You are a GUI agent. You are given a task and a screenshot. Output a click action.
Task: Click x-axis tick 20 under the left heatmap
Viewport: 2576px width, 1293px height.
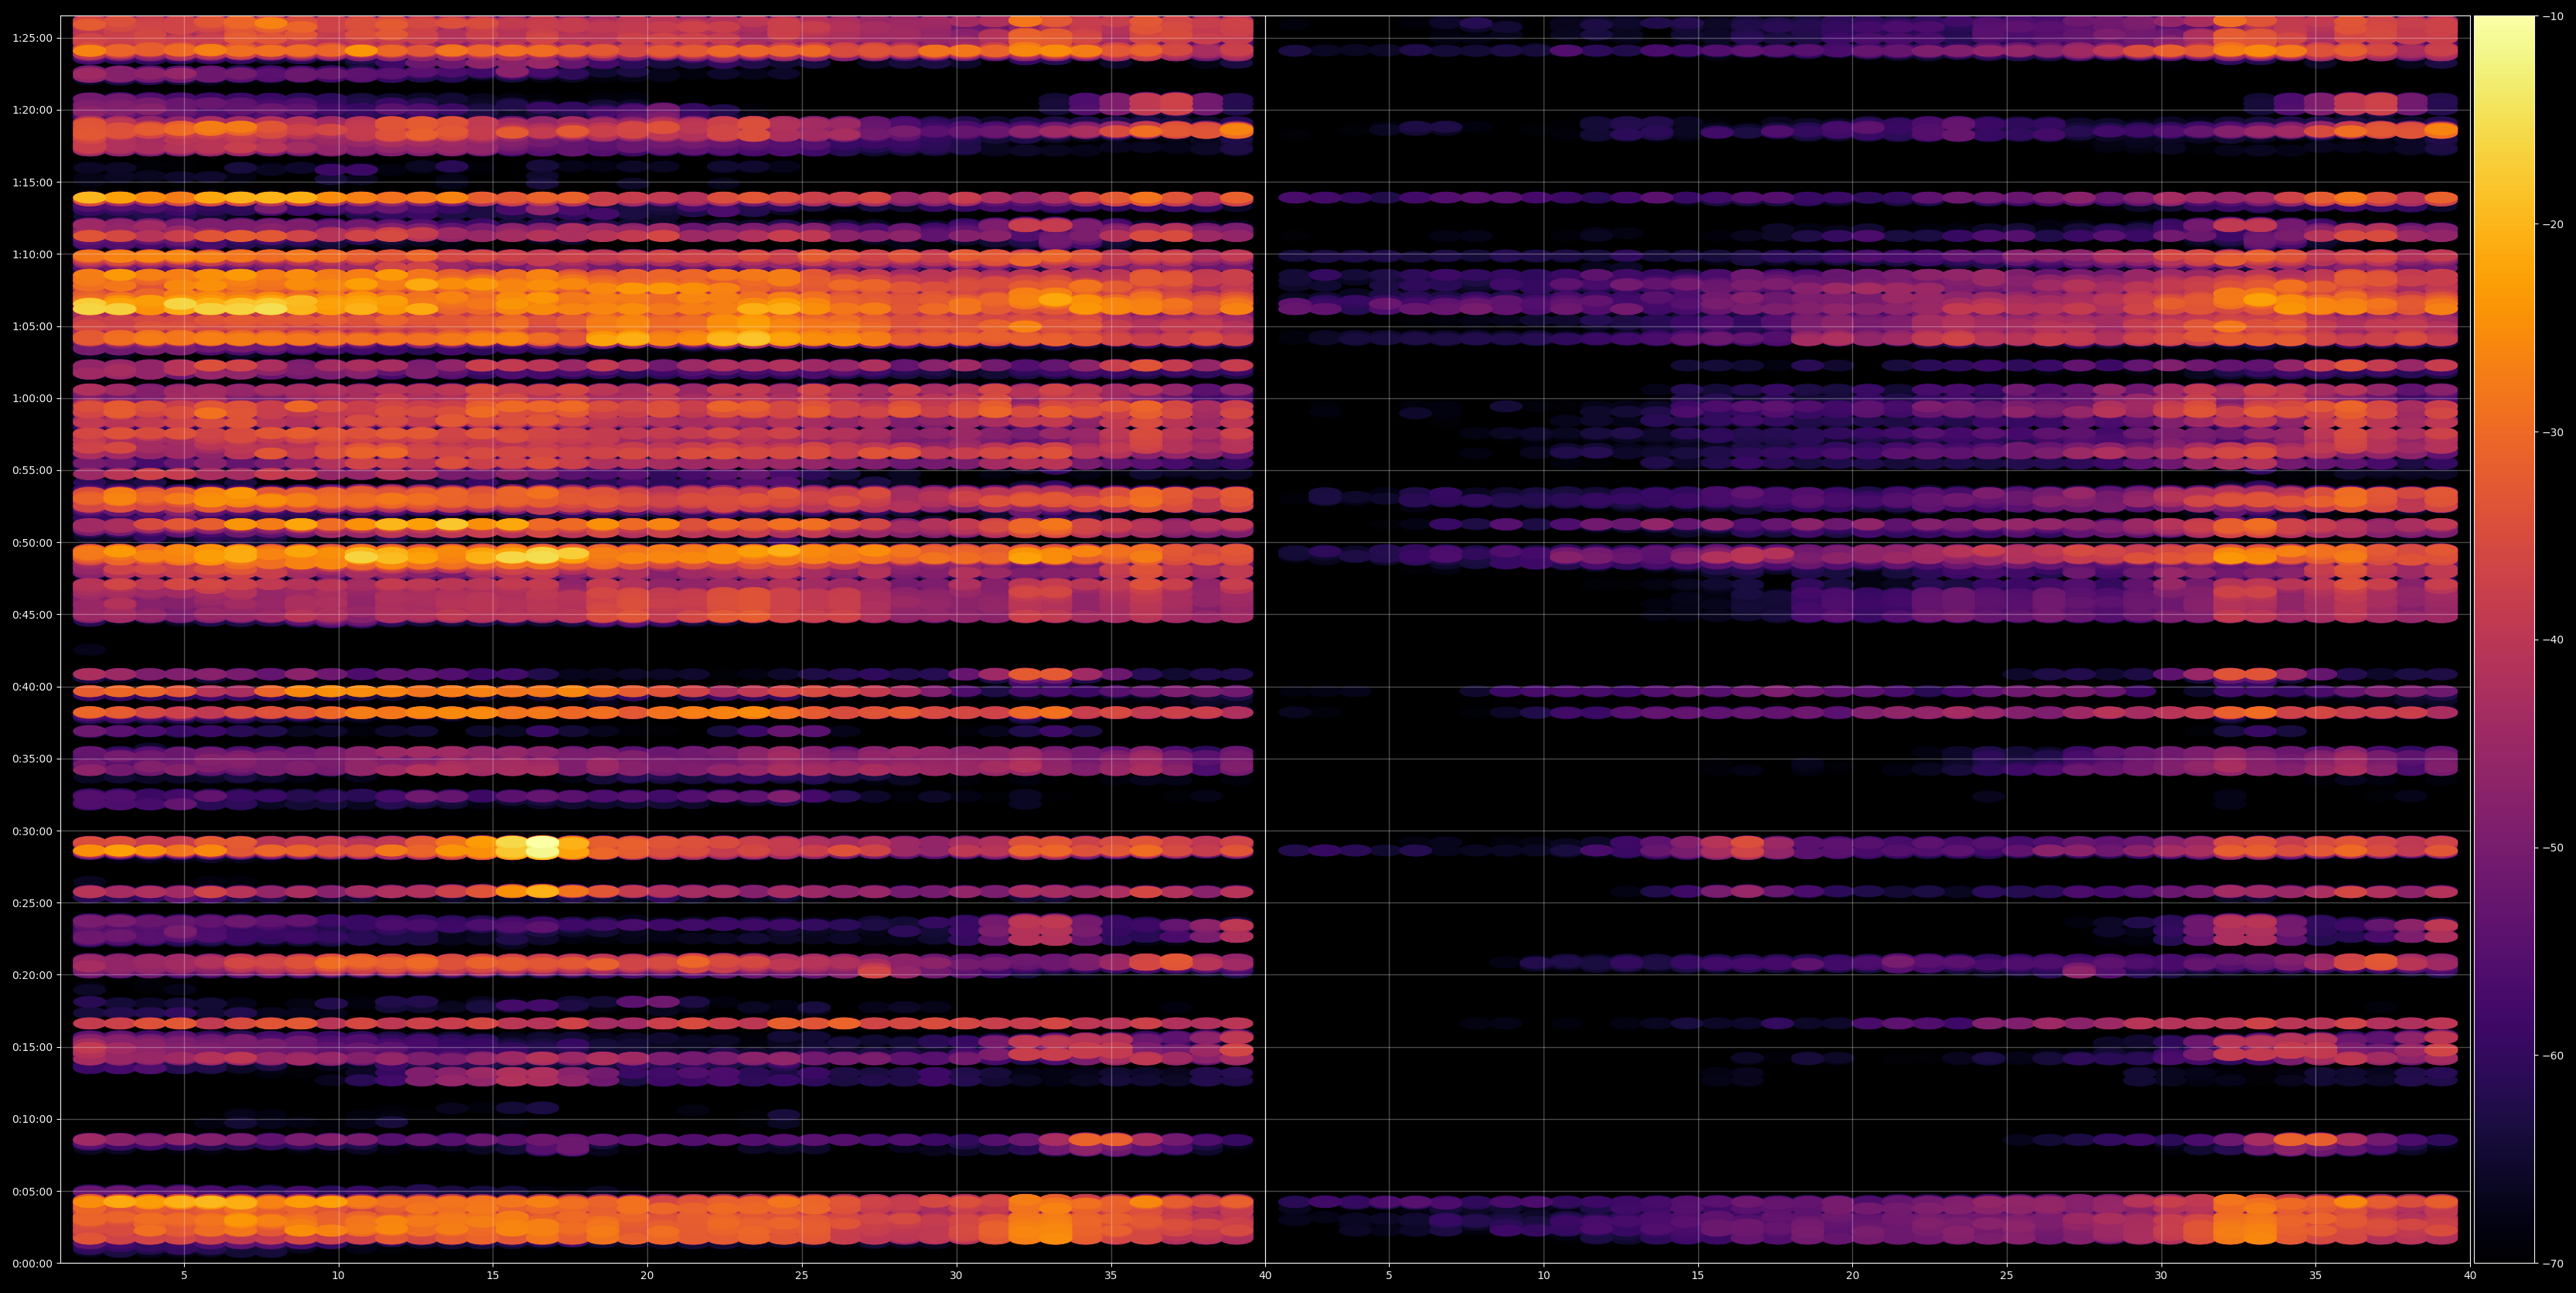click(647, 1276)
